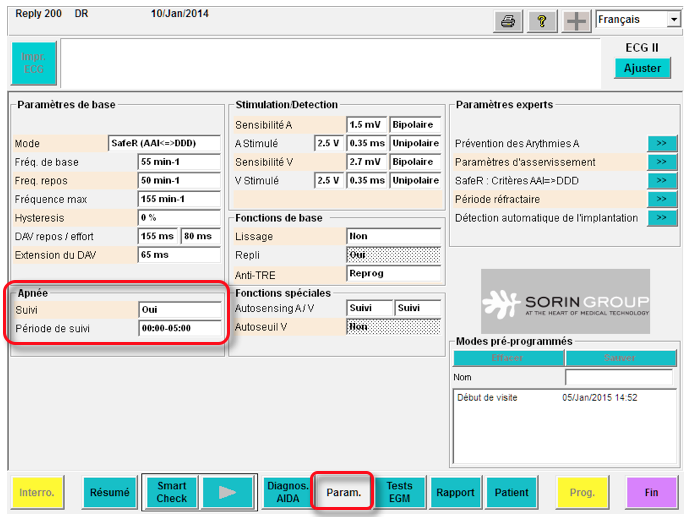Click the Ajuster button under ECG II

pos(642,68)
